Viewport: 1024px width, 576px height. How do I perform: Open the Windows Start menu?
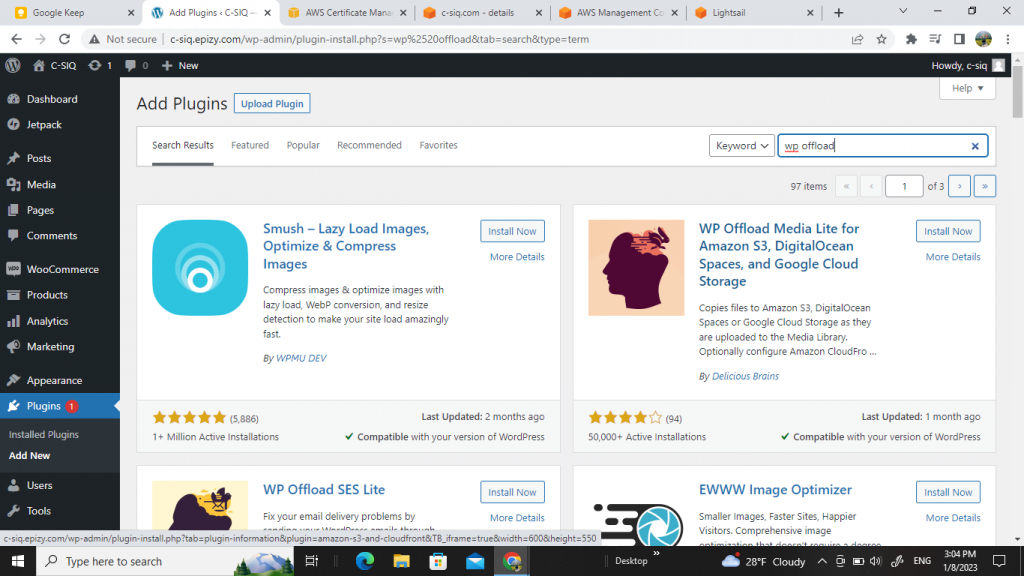click(18, 561)
